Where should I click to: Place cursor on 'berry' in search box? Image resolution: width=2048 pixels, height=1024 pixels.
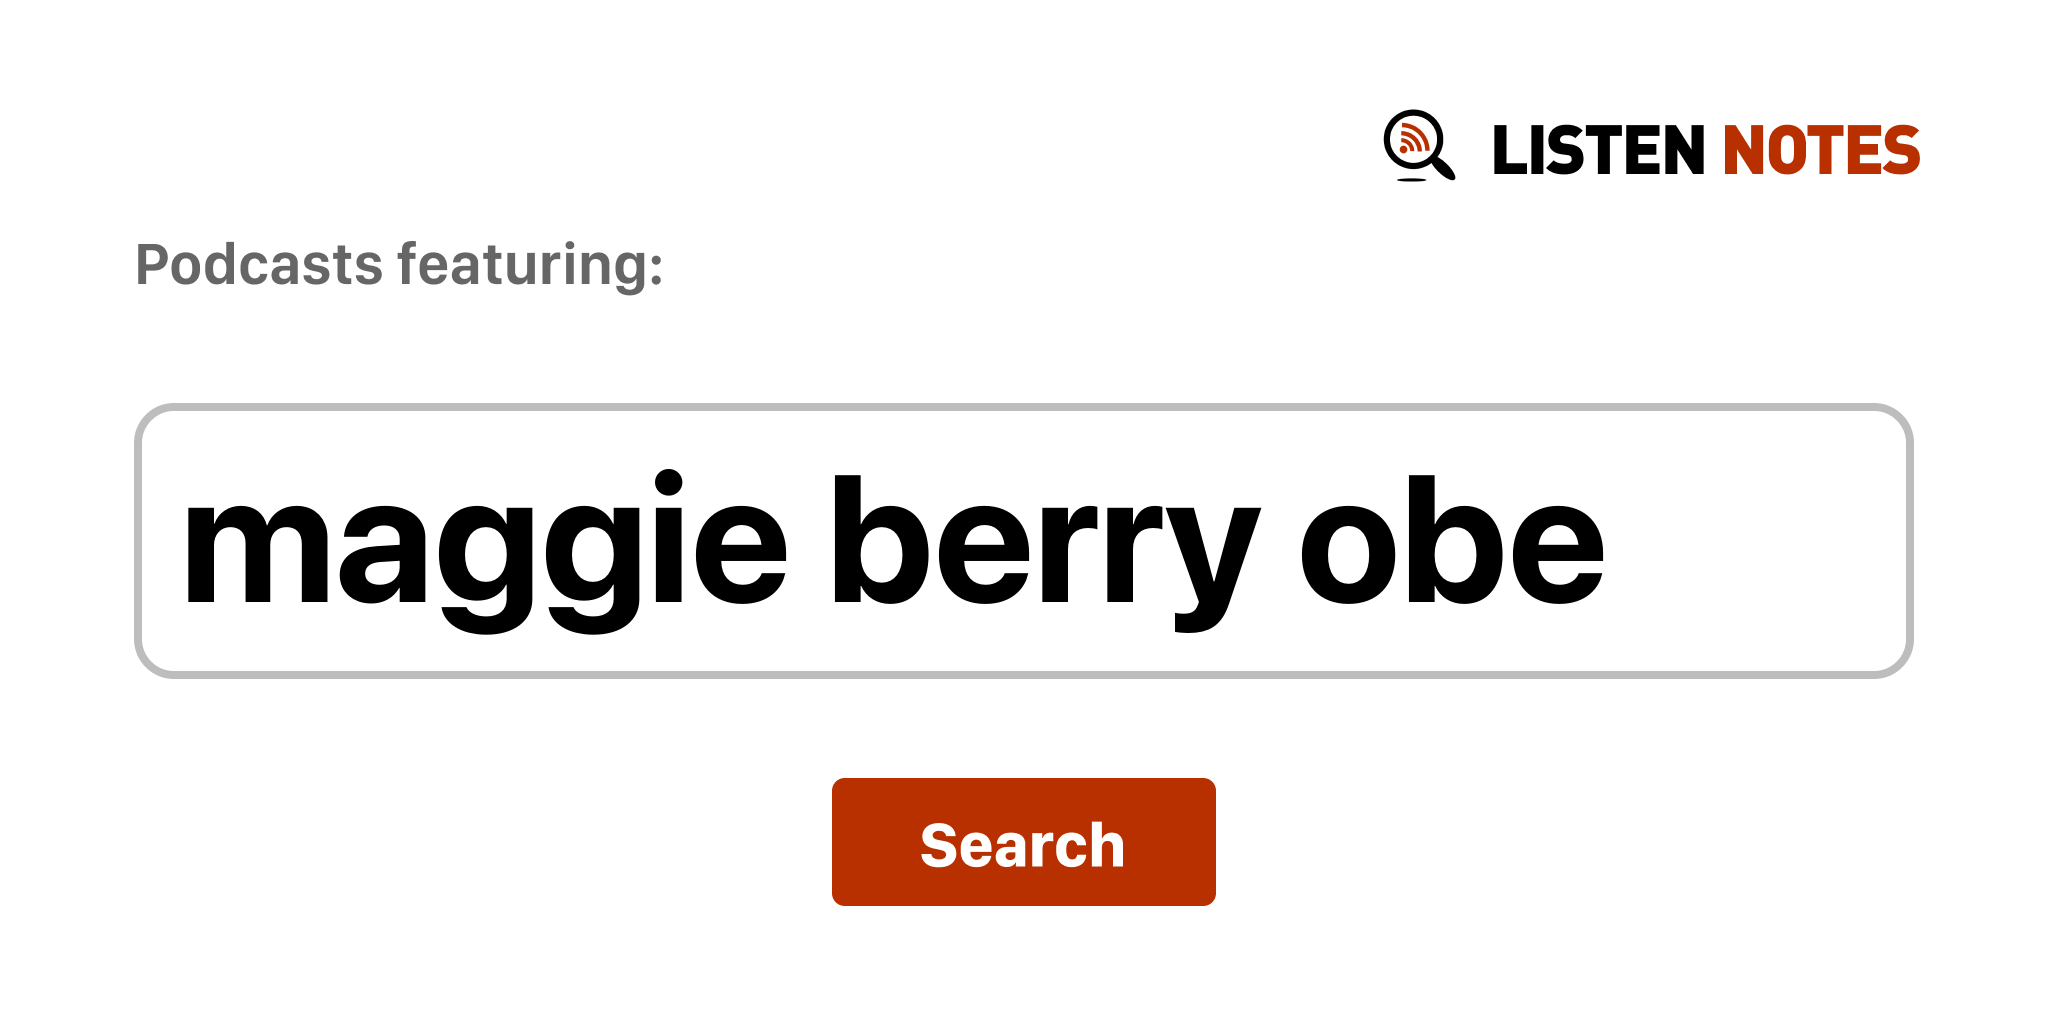click(x=1046, y=552)
